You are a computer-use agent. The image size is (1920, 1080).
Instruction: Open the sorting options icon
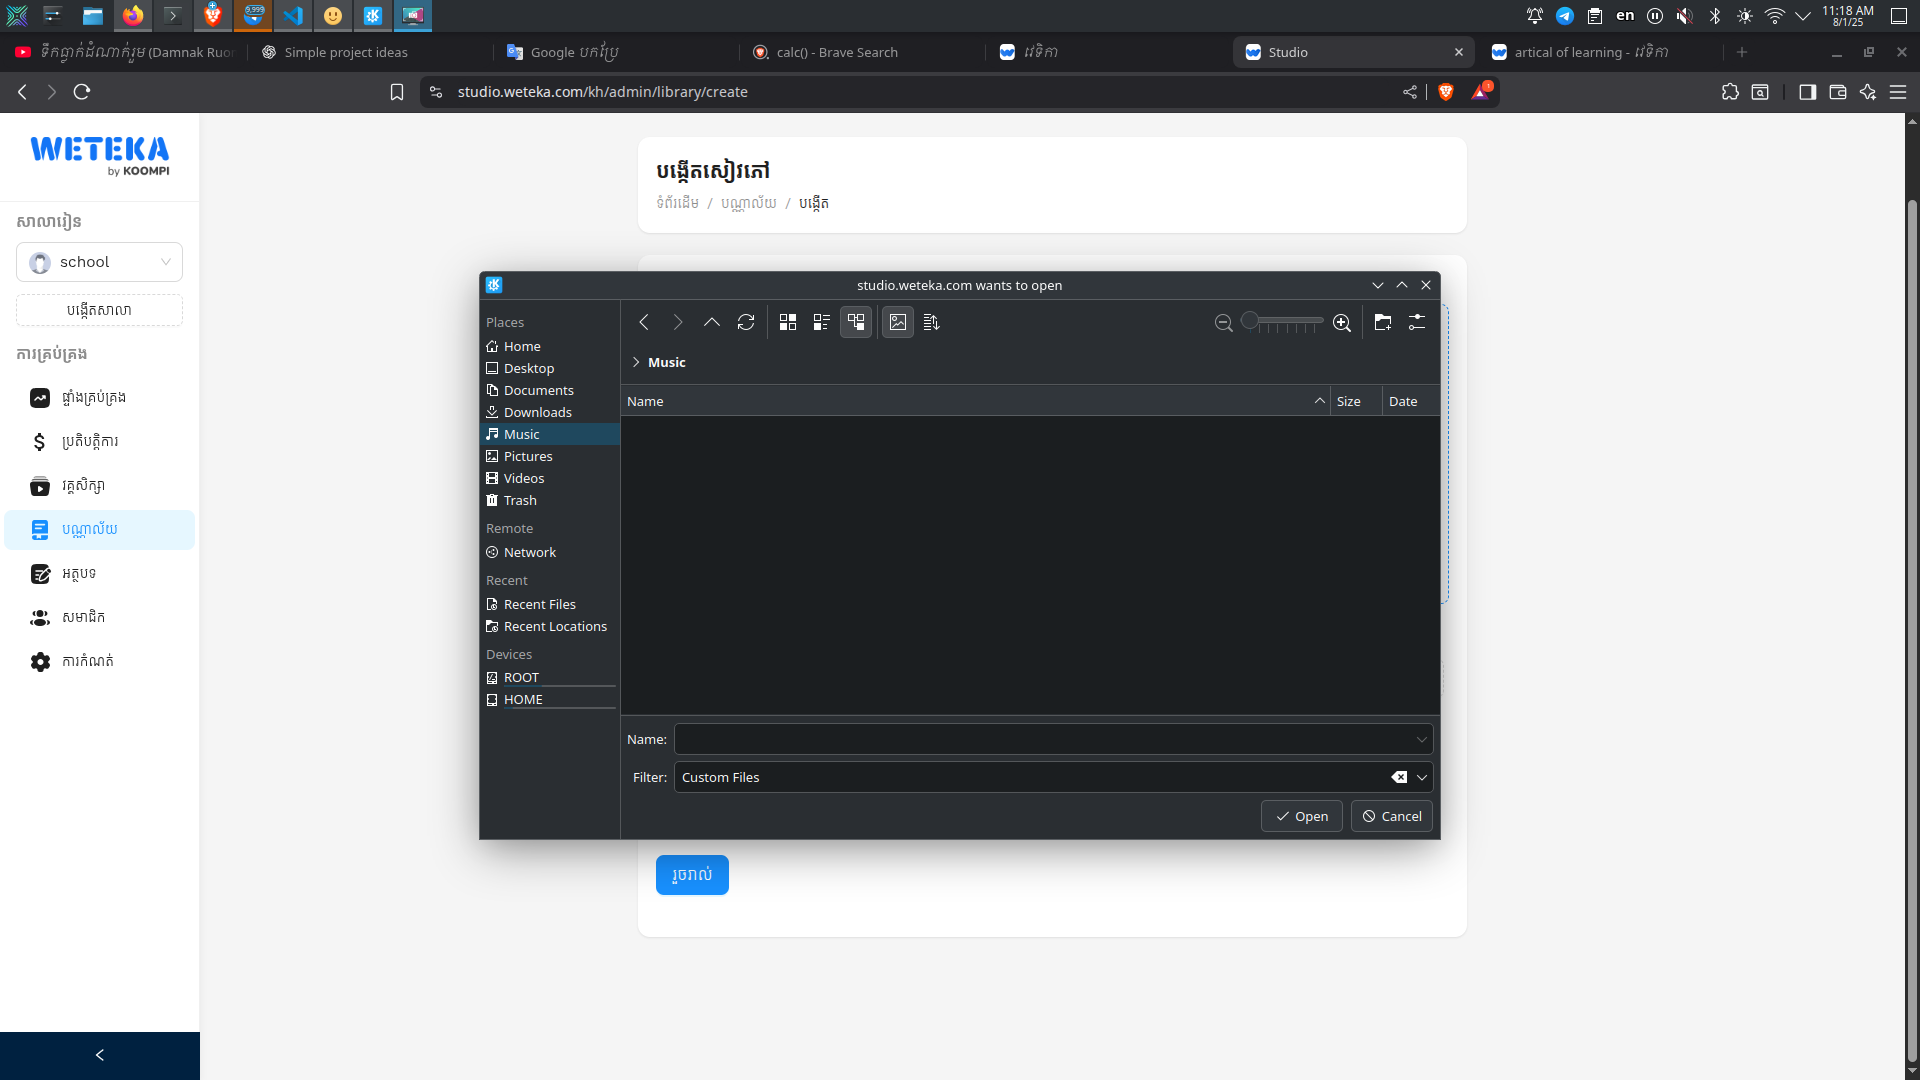[932, 322]
